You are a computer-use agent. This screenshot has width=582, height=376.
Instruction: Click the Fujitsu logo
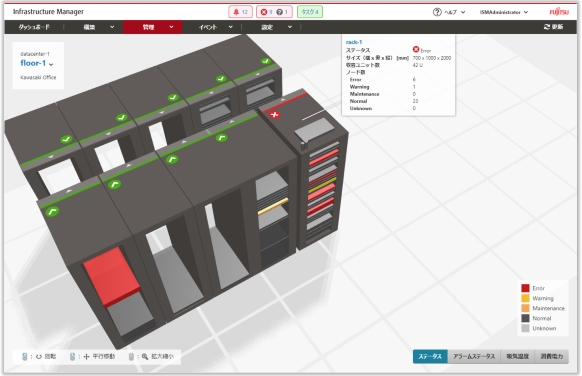point(559,12)
